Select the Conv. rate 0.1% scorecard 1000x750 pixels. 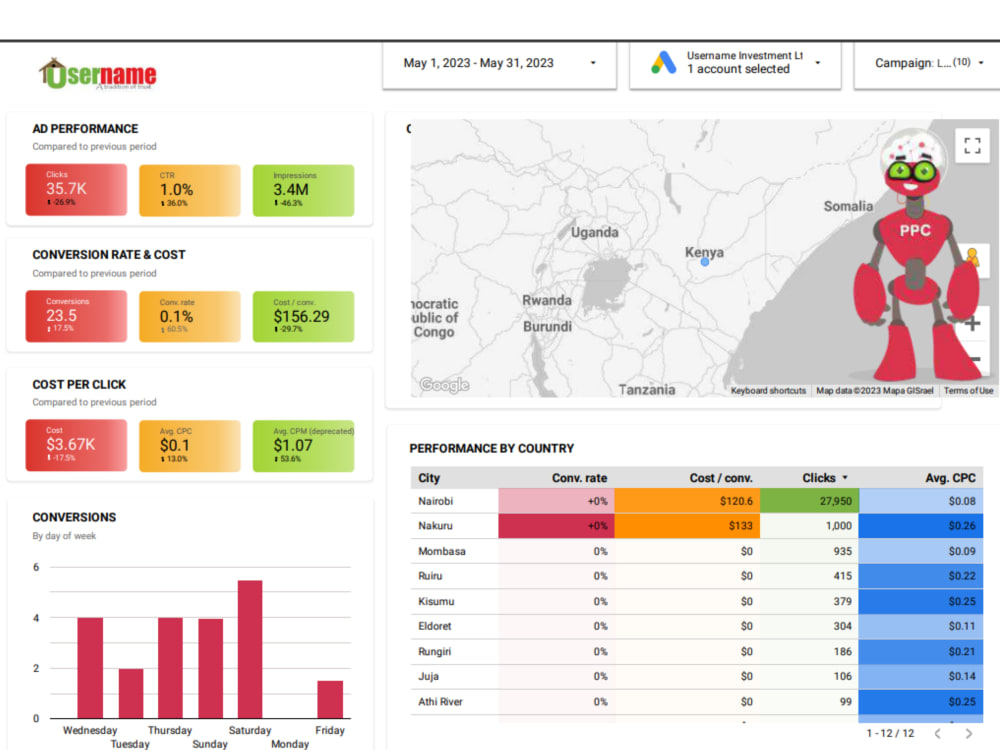tap(190, 316)
